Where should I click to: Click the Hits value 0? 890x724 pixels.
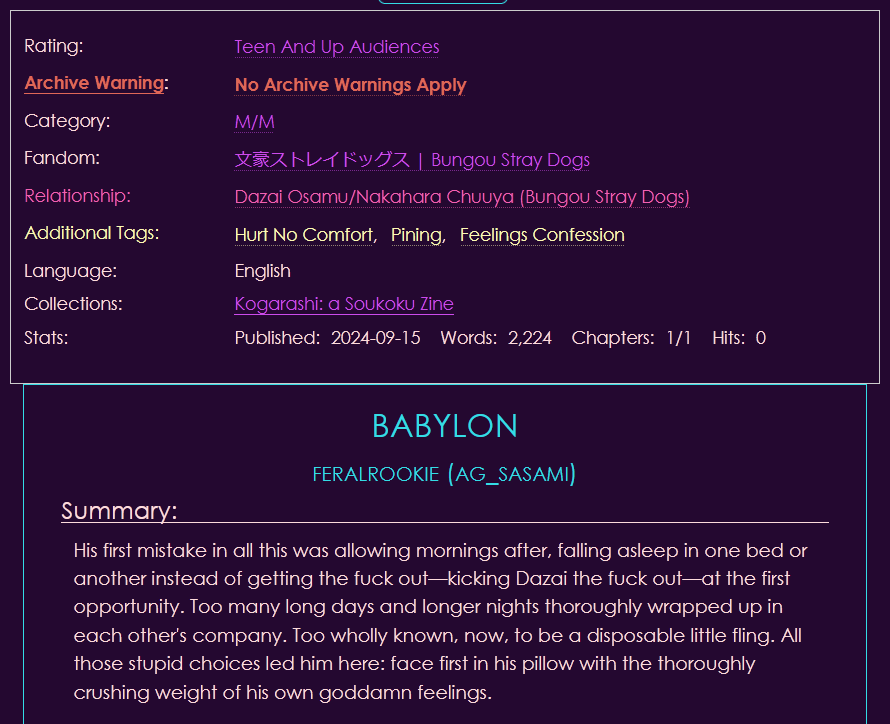click(x=761, y=338)
